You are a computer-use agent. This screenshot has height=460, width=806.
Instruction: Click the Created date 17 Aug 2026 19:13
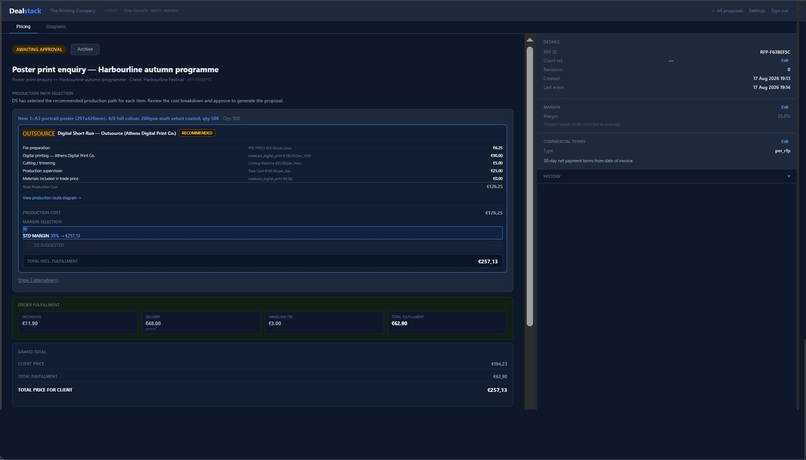[x=772, y=79]
